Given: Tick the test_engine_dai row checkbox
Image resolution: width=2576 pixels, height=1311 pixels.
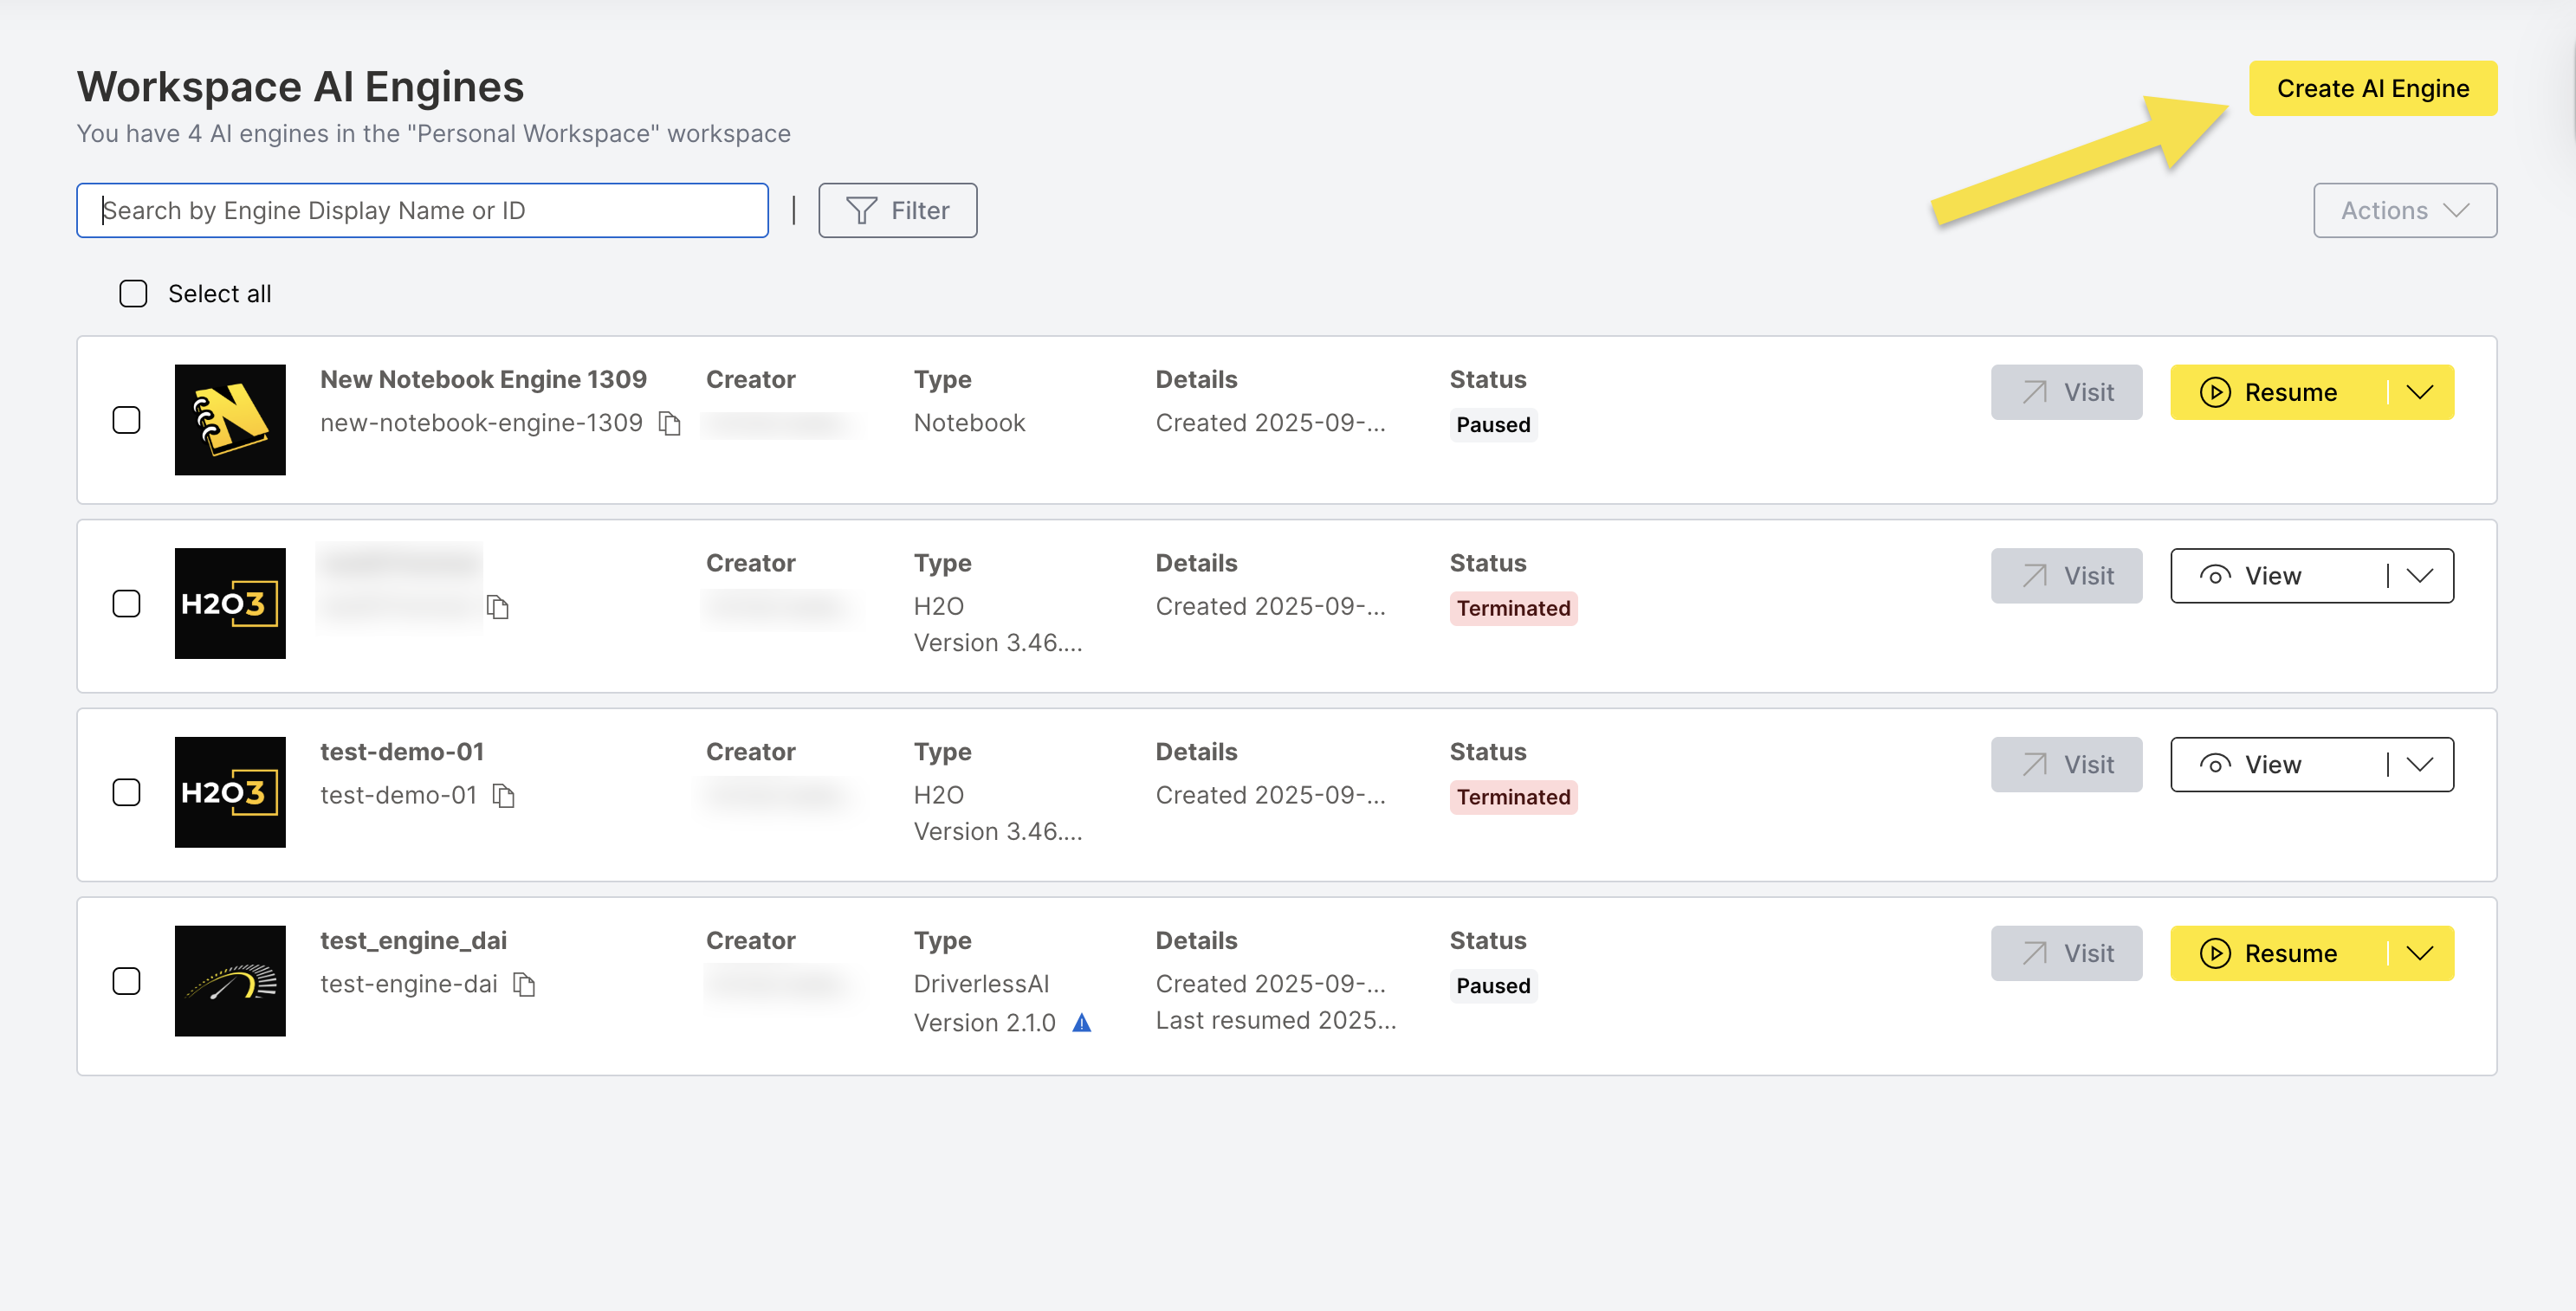Looking at the screenshot, I should (x=126, y=981).
